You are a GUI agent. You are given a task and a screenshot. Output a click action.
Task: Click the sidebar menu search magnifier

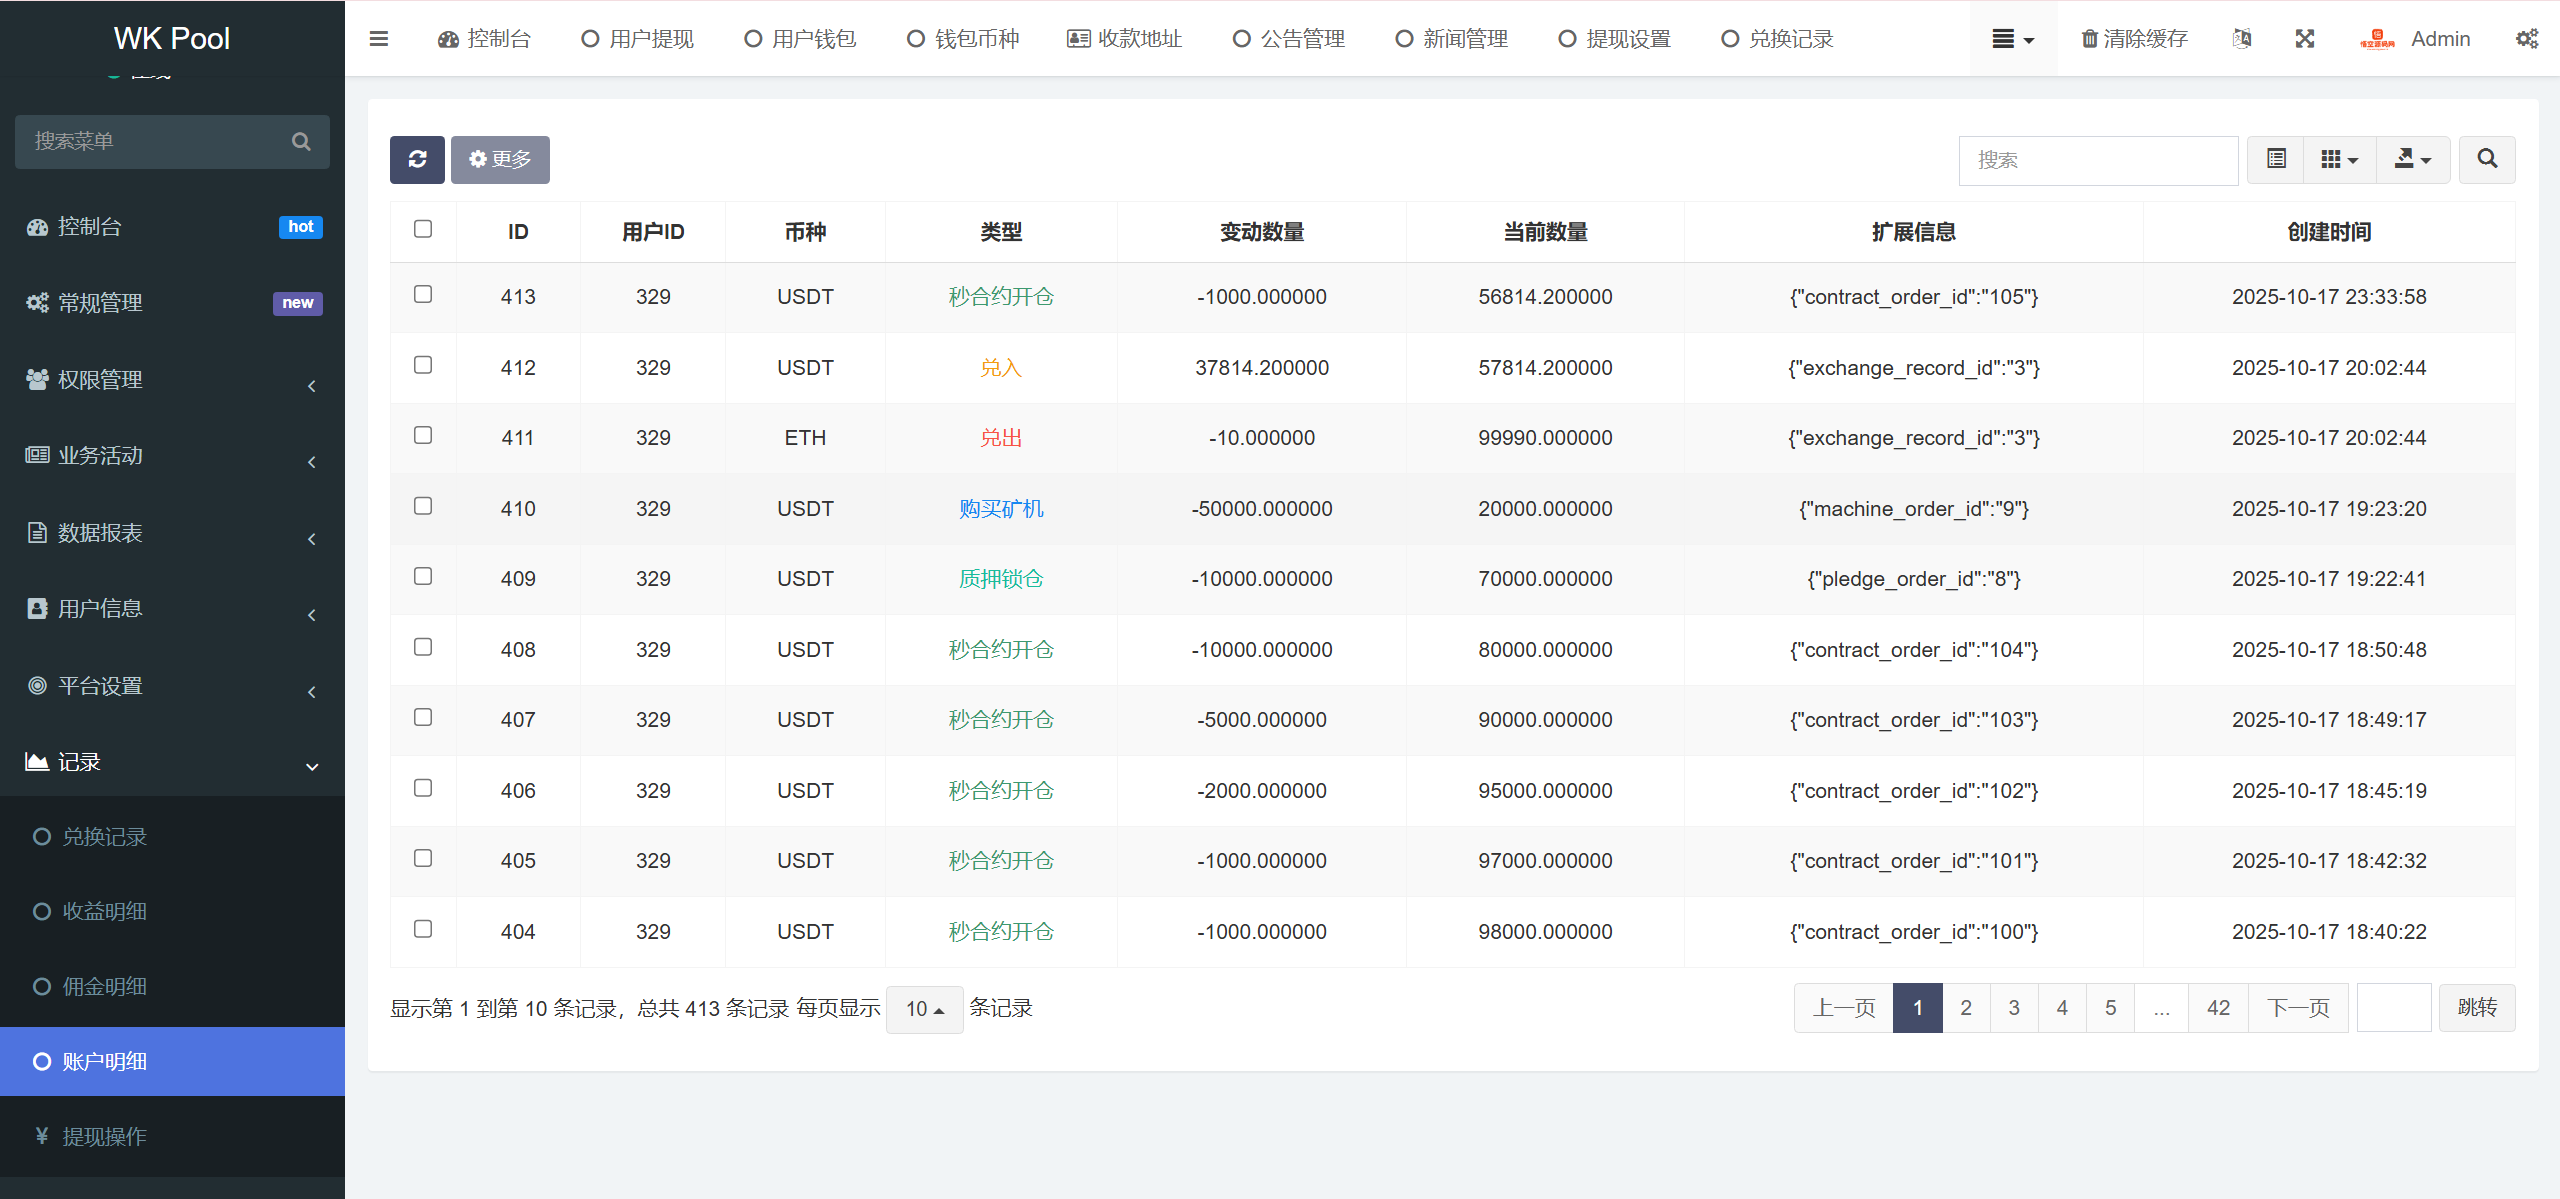[x=301, y=142]
